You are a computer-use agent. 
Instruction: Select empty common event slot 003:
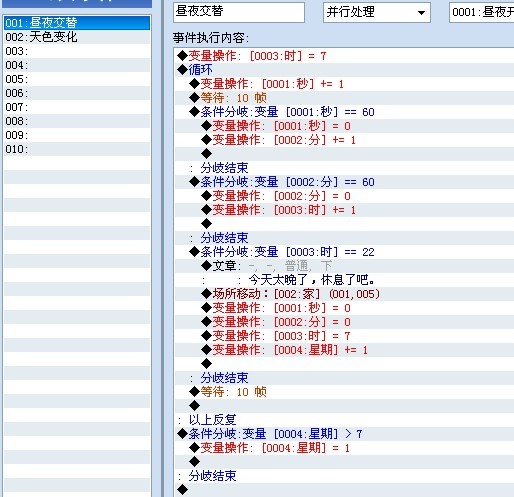click(x=77, y=51)
